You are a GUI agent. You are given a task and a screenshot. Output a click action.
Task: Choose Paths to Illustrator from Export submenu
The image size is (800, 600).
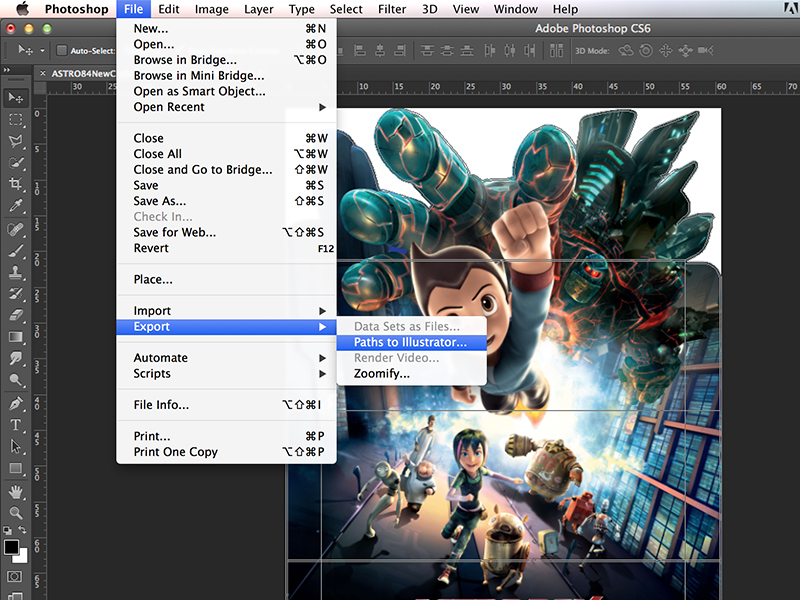(x=412, y=342)
